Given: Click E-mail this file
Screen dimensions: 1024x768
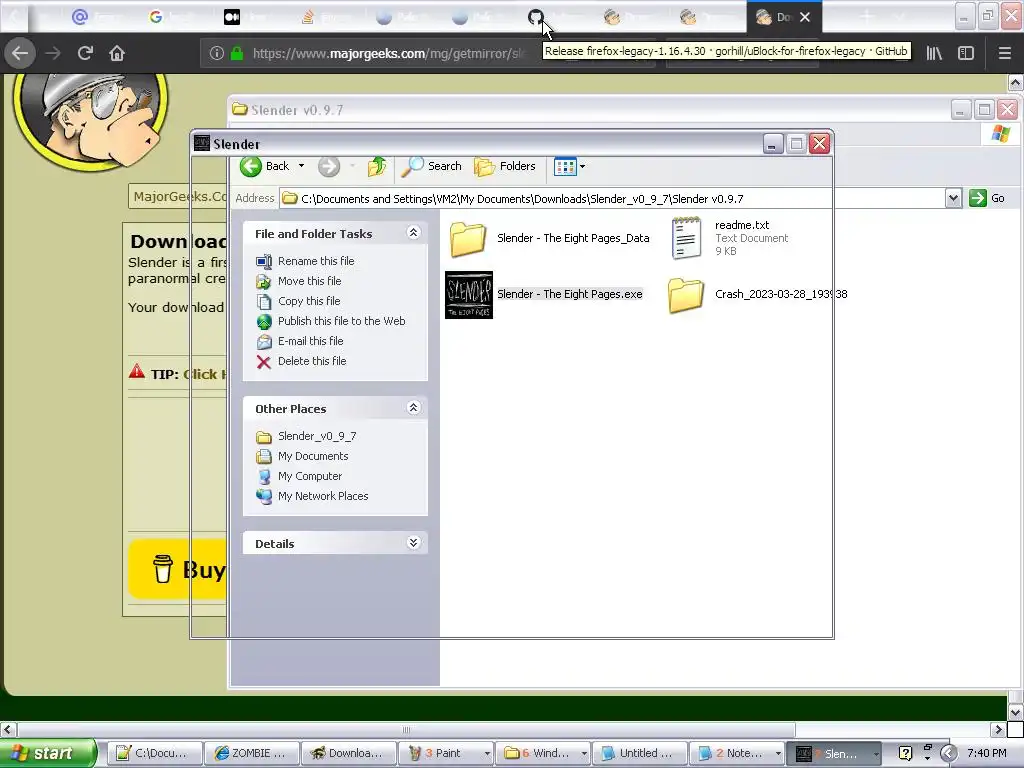Looking at the screenshot, I should pyautogui.click(x=310, y=341).
